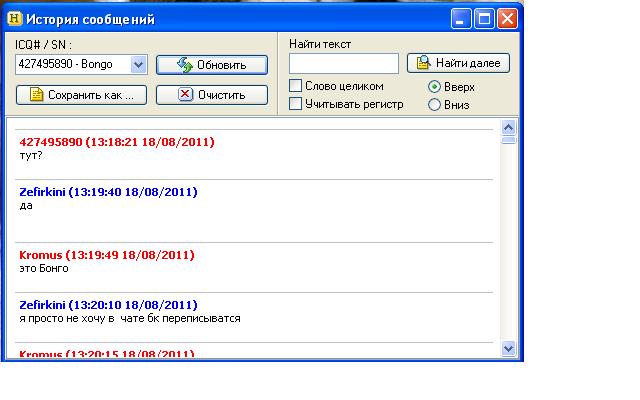
Task: Select the Вверх search direction
Action: pyautogui.click(x=434, y=87)
